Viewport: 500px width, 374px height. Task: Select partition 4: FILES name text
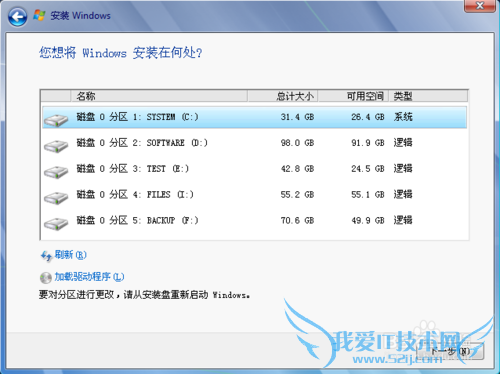(x=135, y=194)
